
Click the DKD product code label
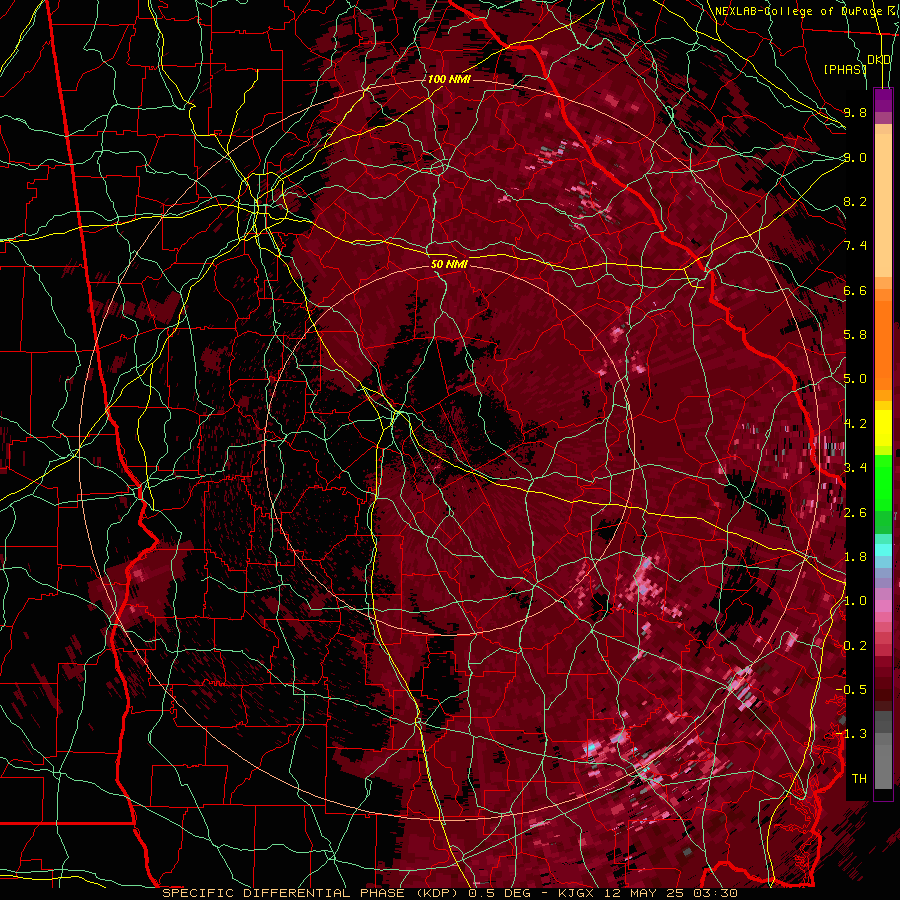tap(879, 60)
